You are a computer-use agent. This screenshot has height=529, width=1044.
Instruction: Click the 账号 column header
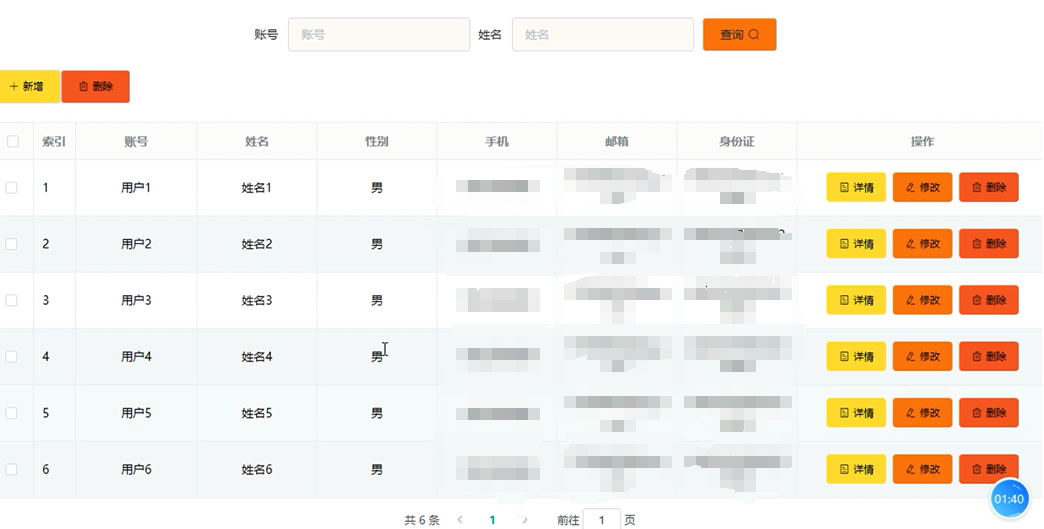(x=136, y=141)
